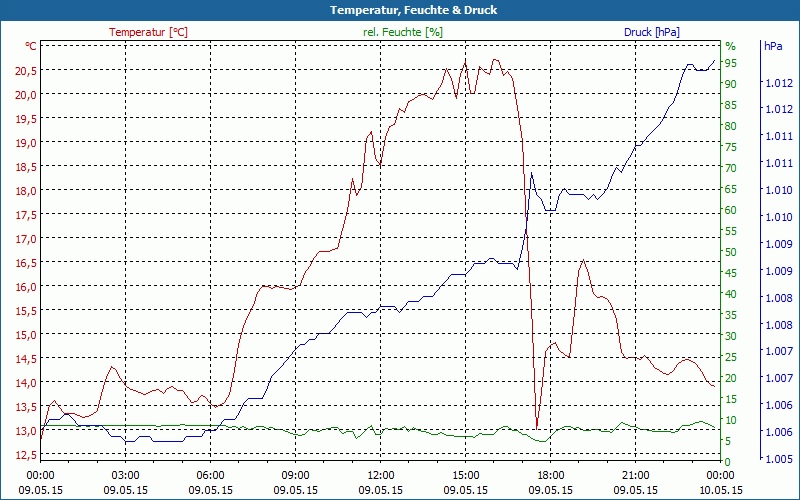Click the '60' humidity axis value
This screenshot has height=500, width=800.
pyautogui.click(x=731, y=210)
